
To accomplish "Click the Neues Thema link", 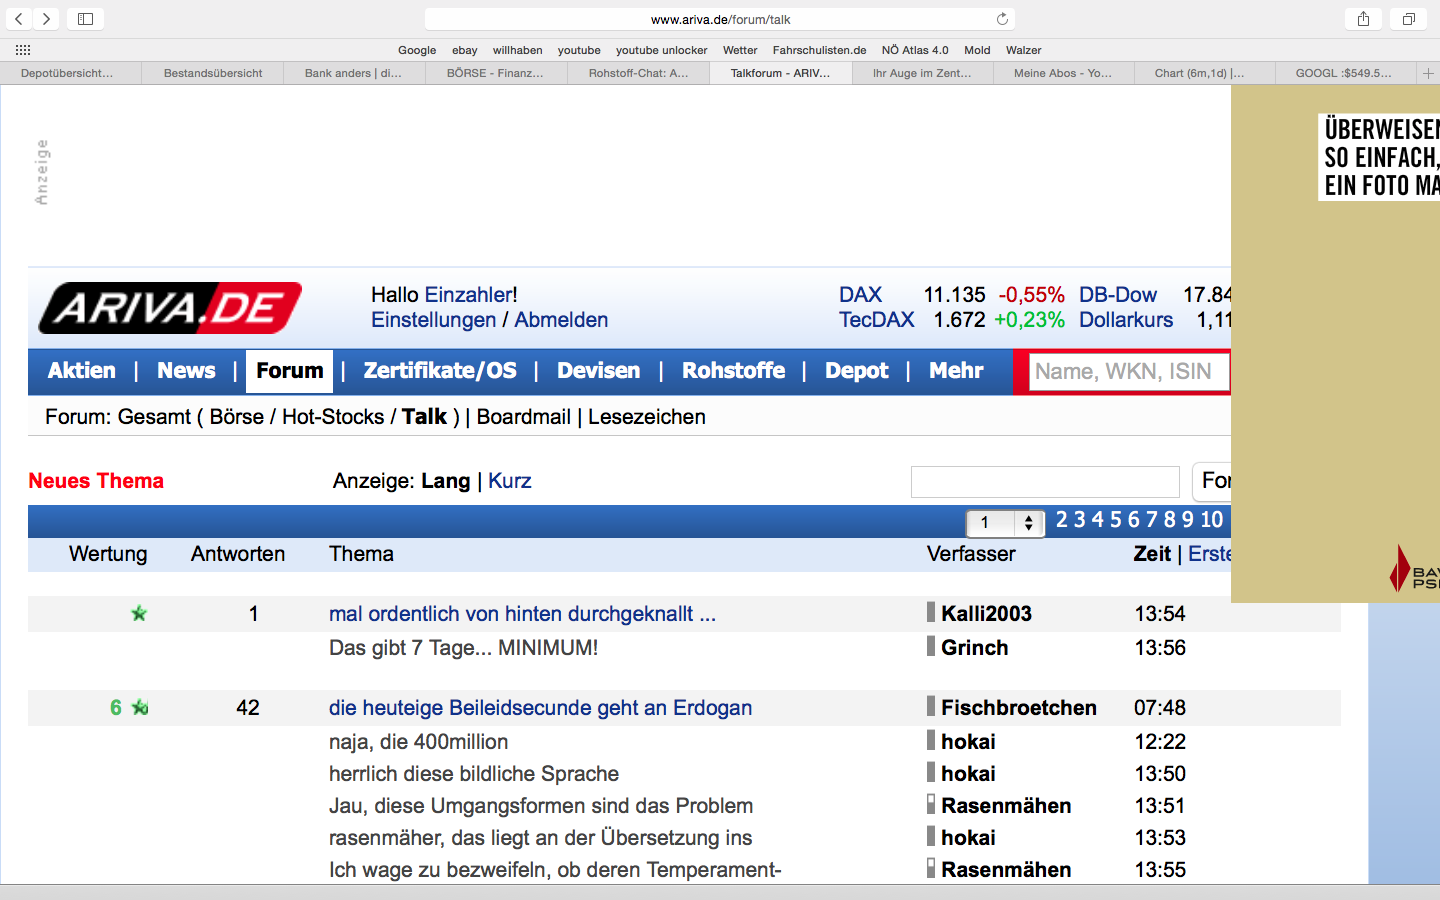I will pos(96,481).
